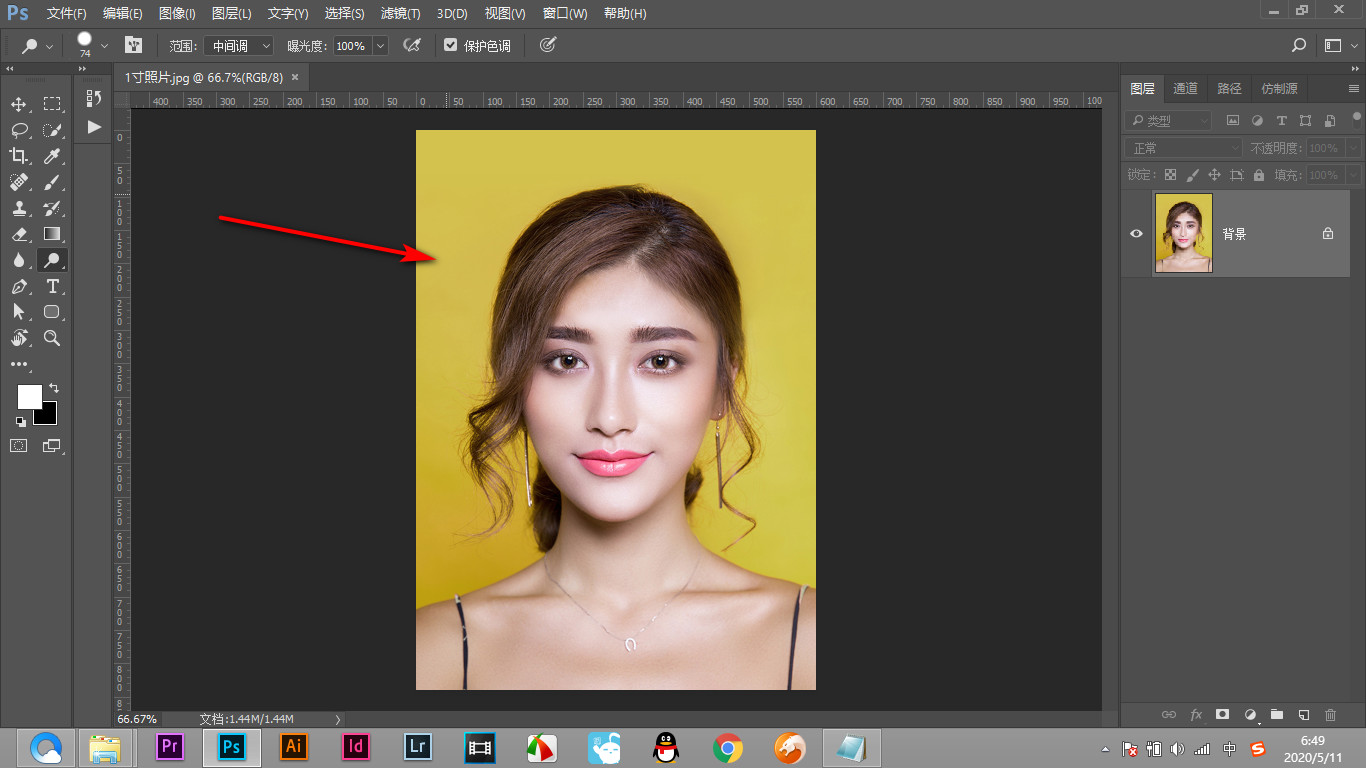Switch to the 通道 tab

click(1185, 89)
